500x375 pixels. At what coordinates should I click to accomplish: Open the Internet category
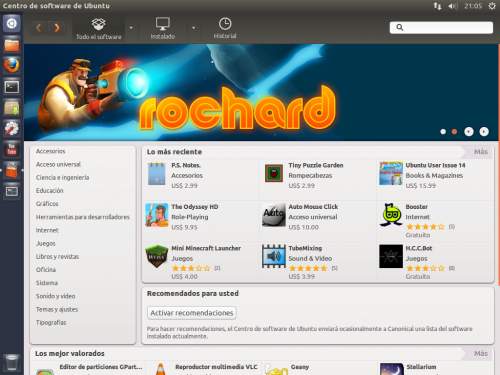[47, 230]
